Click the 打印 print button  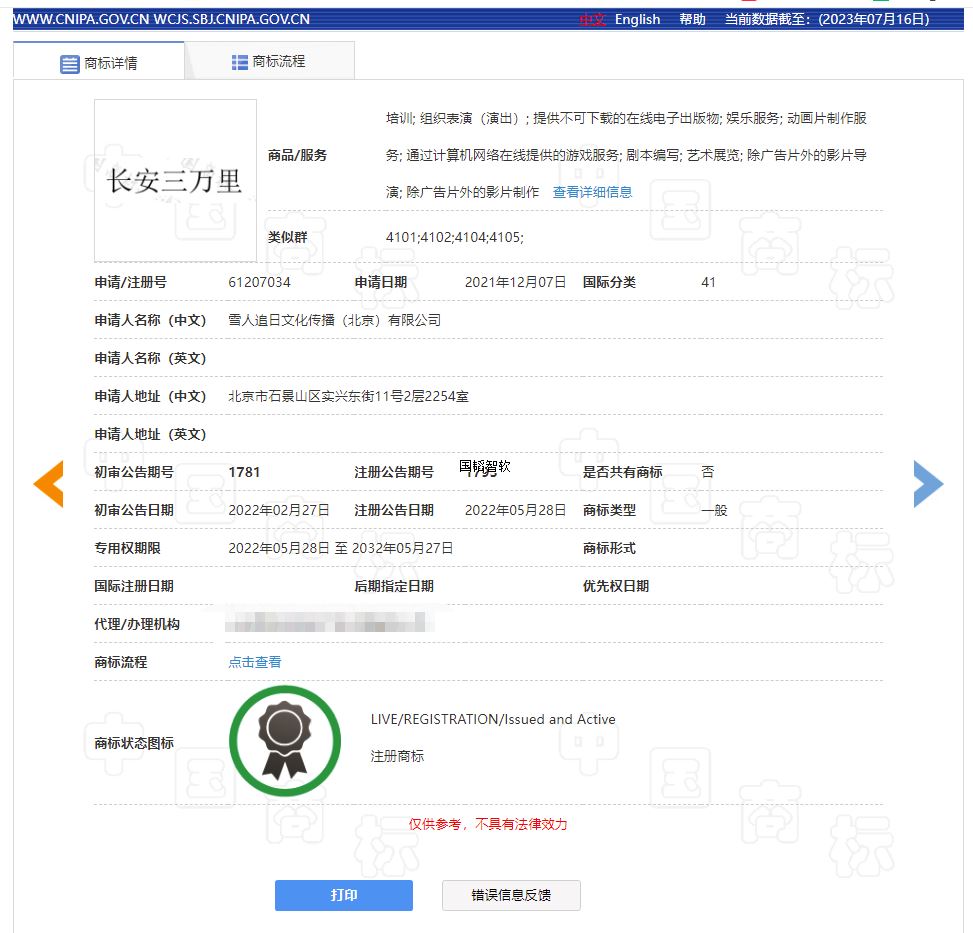point(344,895)
